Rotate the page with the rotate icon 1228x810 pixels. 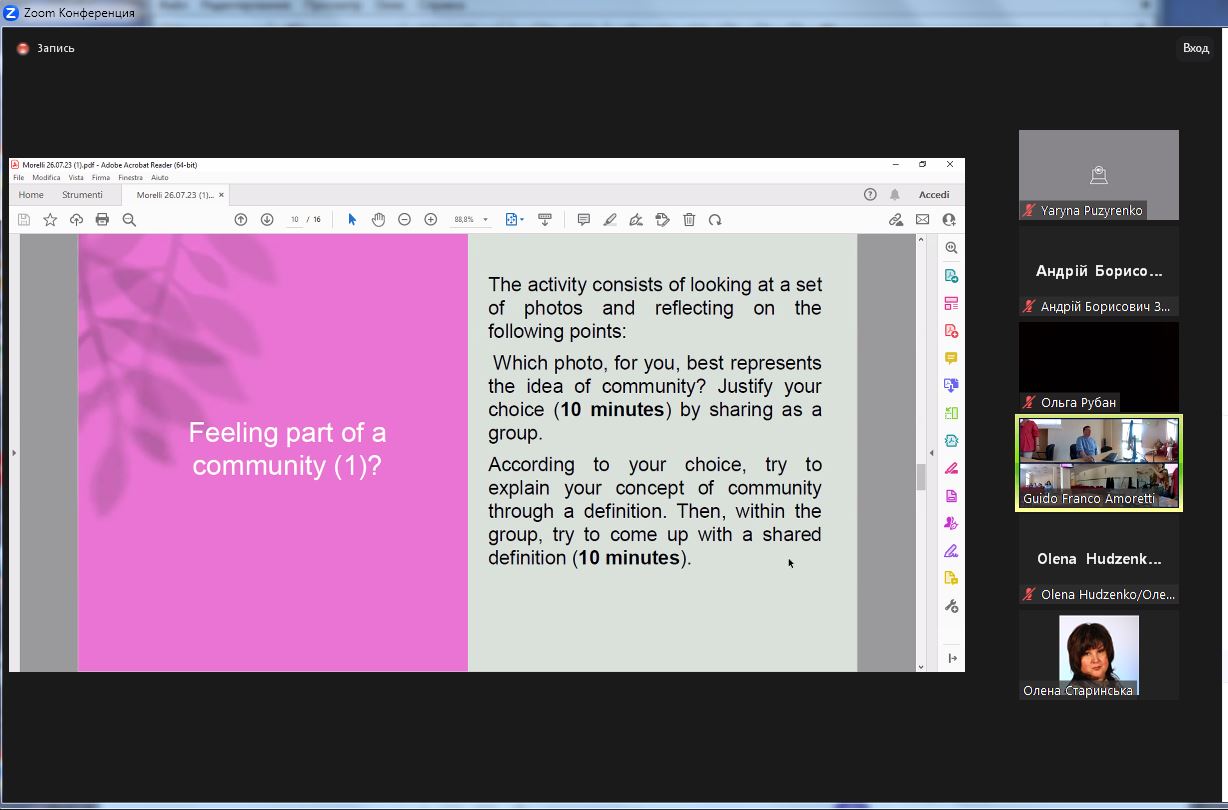715,220
